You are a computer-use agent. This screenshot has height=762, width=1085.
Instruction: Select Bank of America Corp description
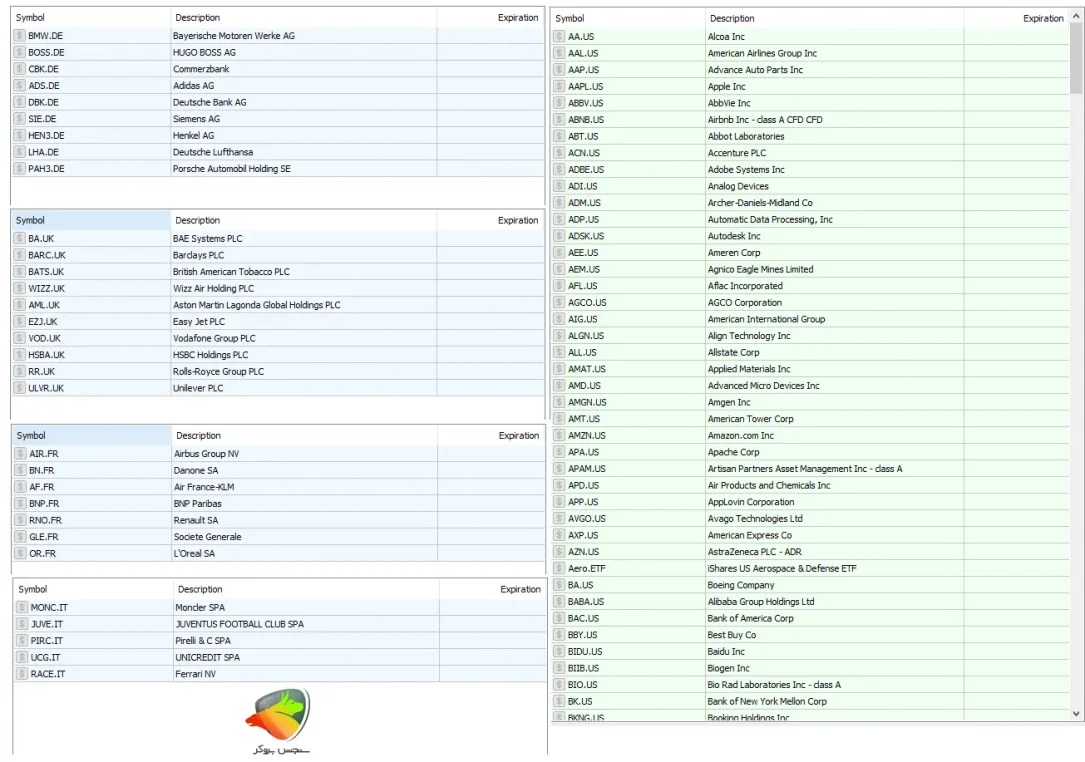[751, 618]
